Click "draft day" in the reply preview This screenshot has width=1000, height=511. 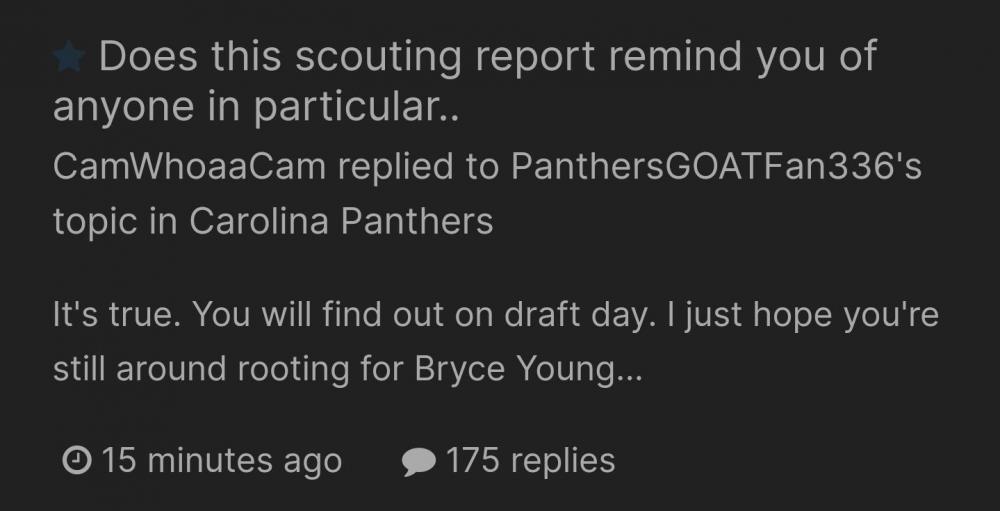coord(566,316)
